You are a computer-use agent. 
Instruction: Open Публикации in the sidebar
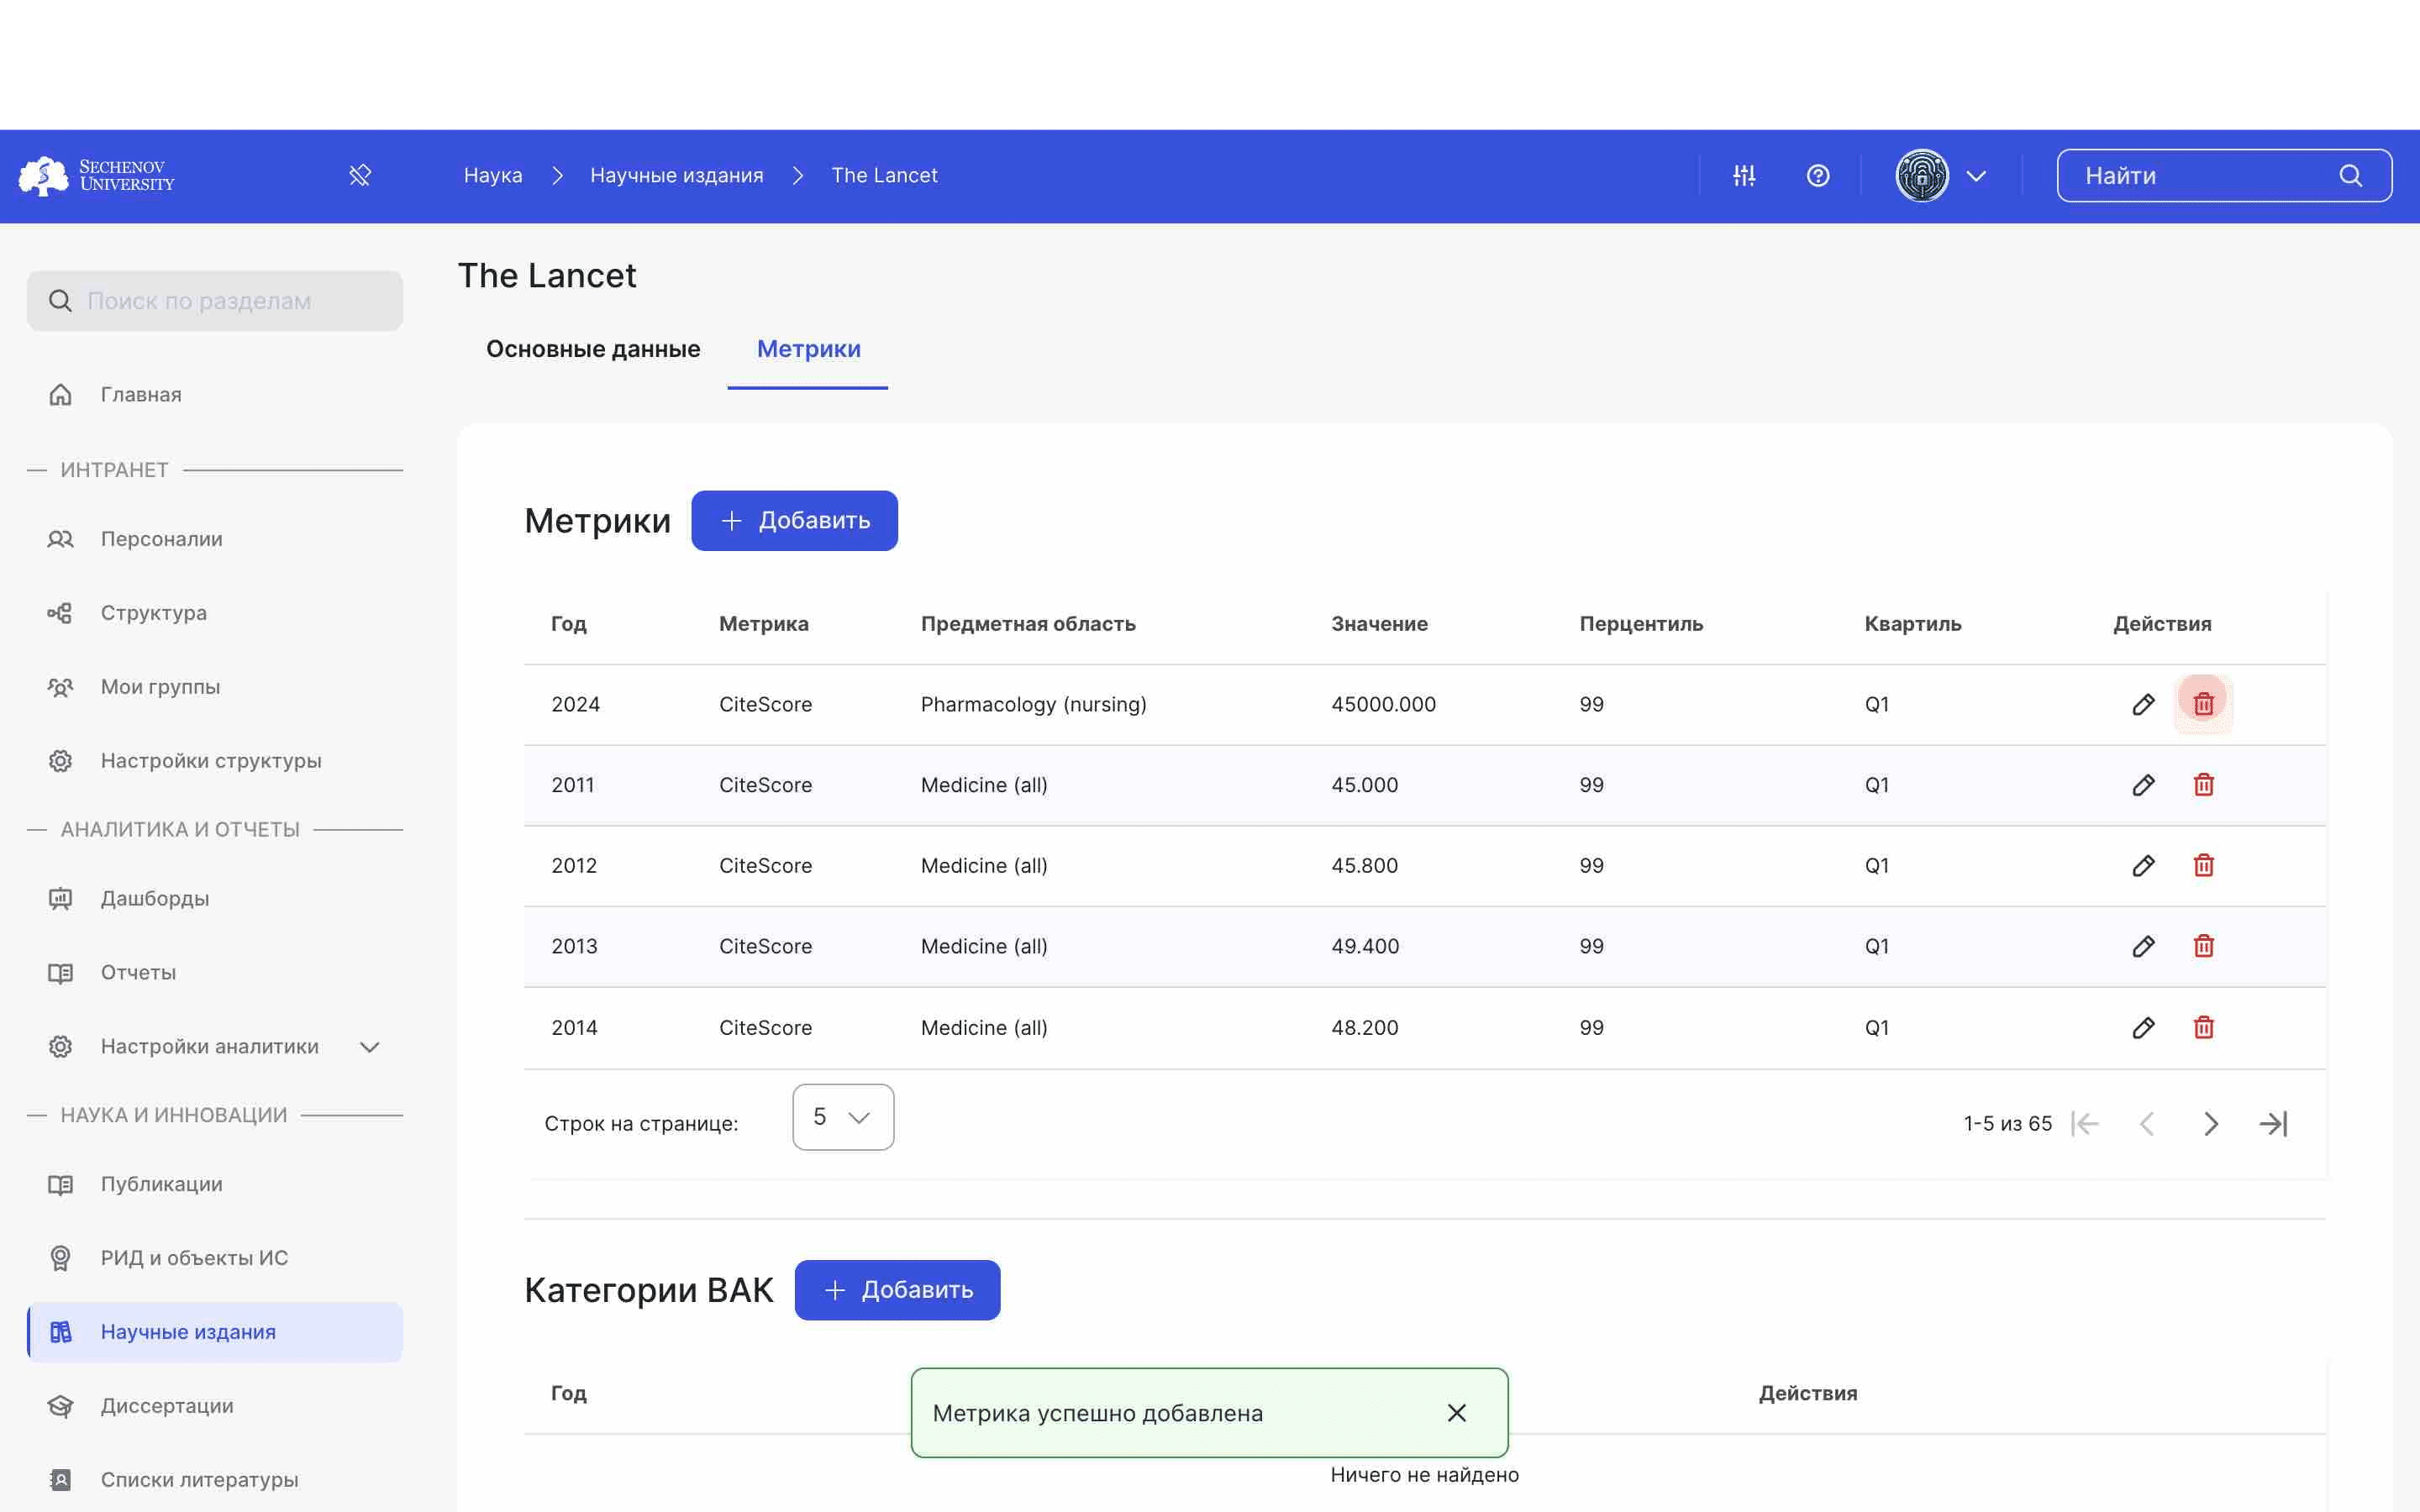pyautogui.click(x=215, y=1185)
